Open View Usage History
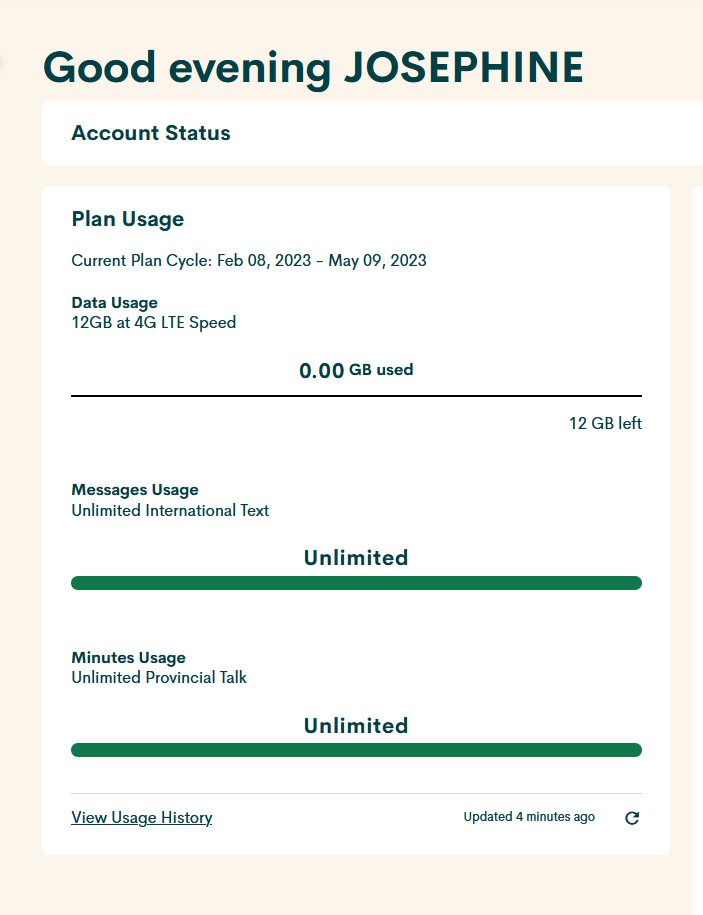 click(141, 818)
